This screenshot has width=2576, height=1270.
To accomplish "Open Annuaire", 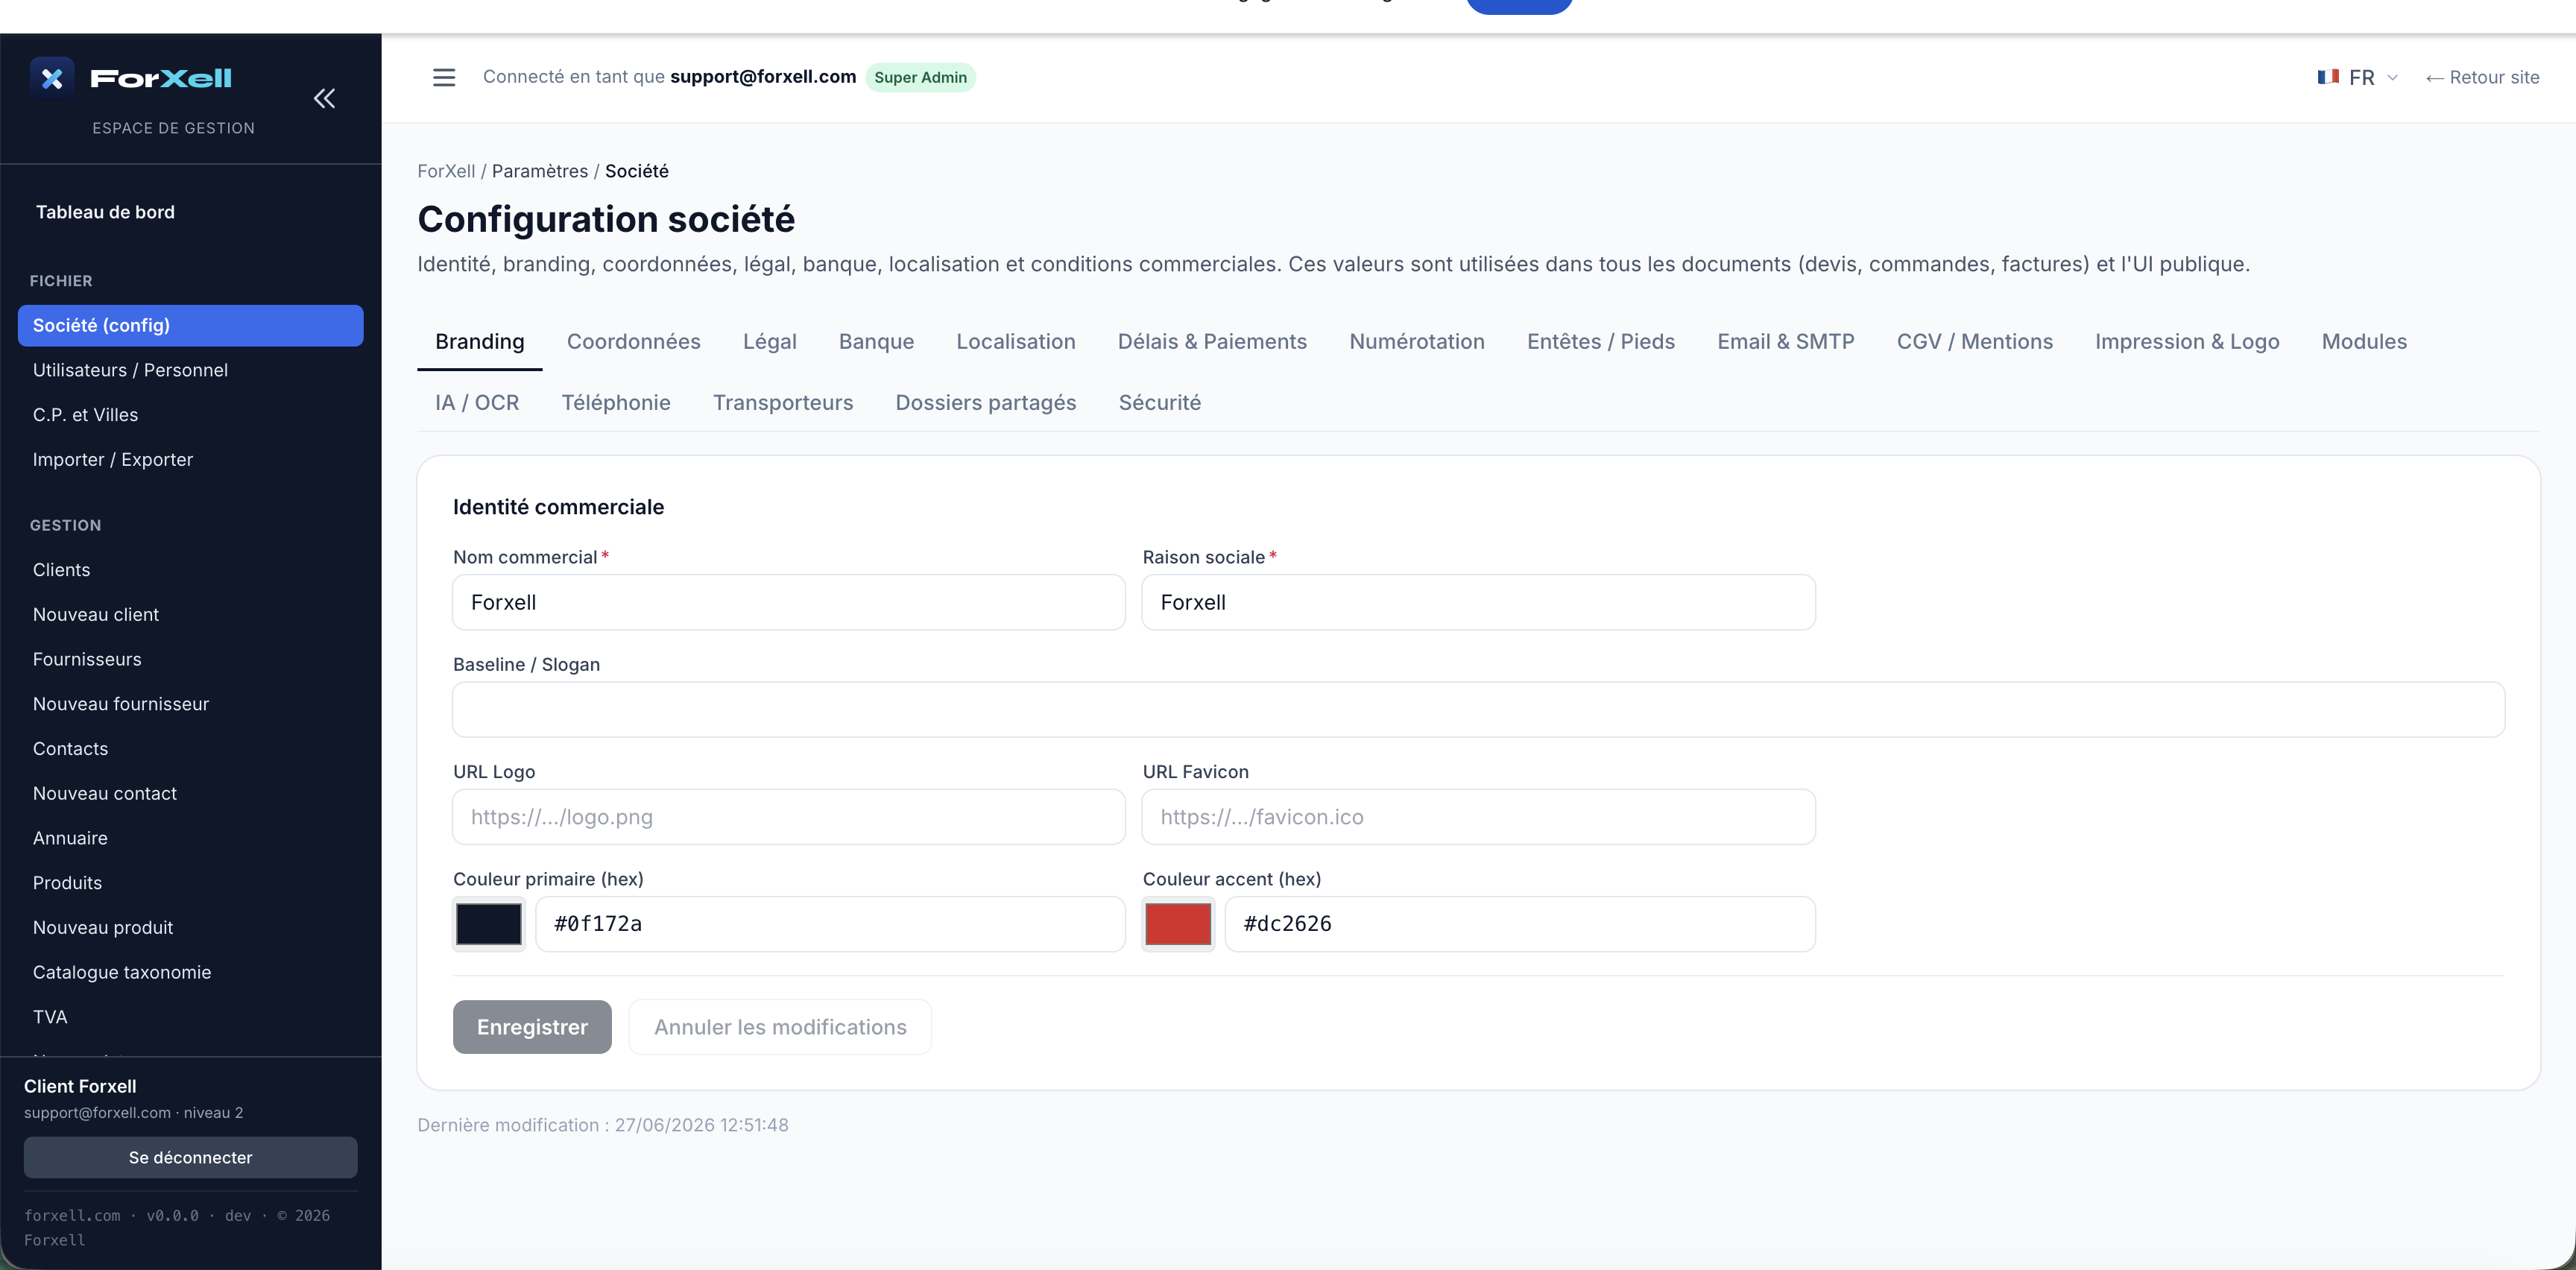I will pos(190,838).
